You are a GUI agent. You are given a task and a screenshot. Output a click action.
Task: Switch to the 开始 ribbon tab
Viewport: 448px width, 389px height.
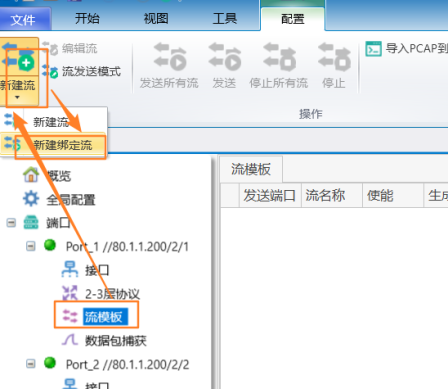click(x=87, y=18)
